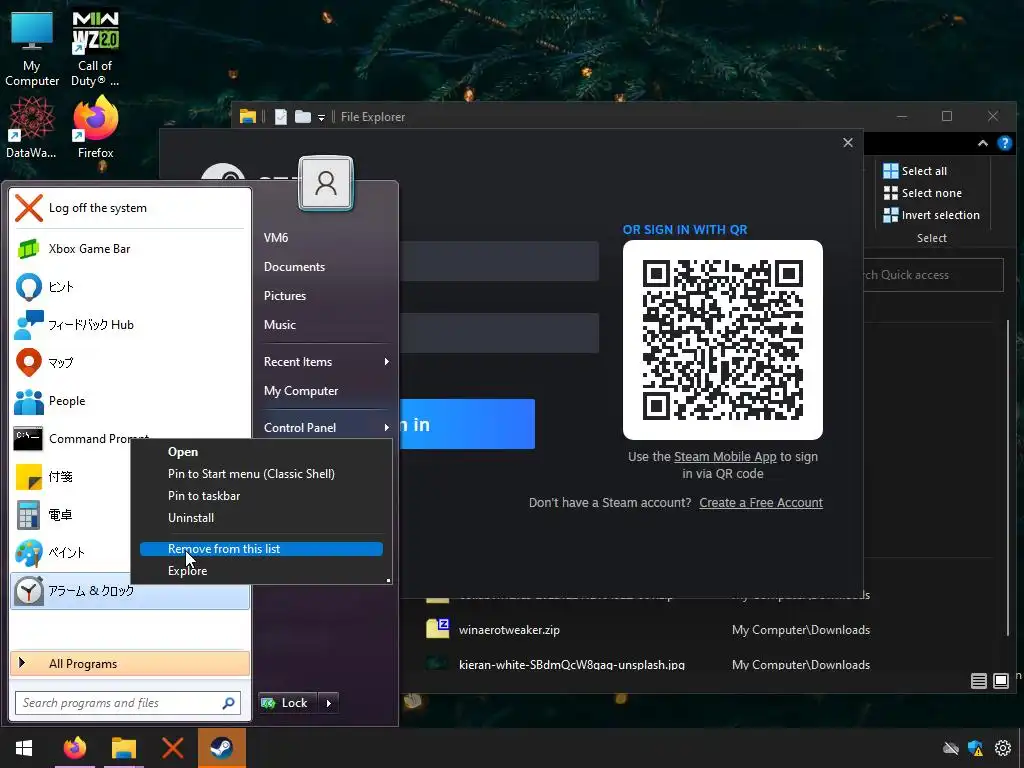
Task: Open Xbox Game Bar from start menu
Action: tap(130, 249)
